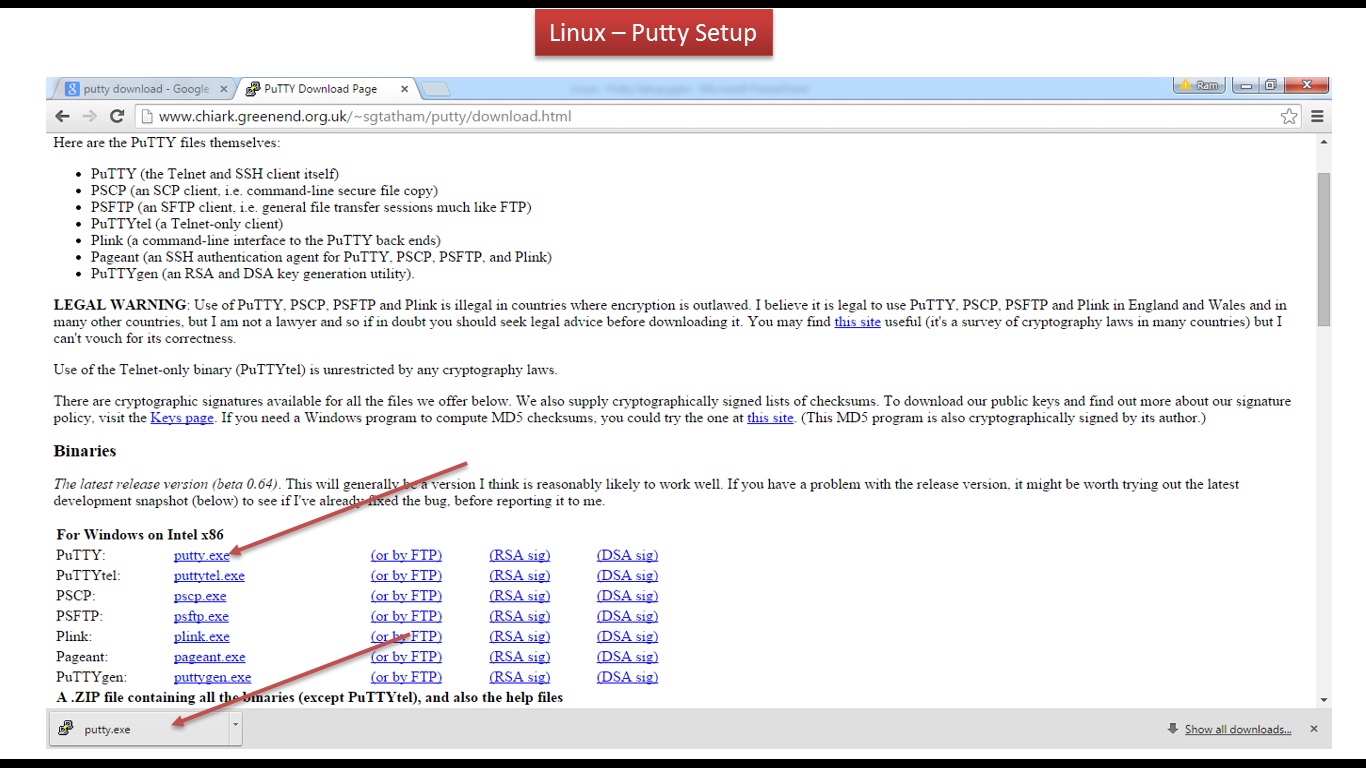Switch to the 'putty download - Google' tab

tap(143, 89)
